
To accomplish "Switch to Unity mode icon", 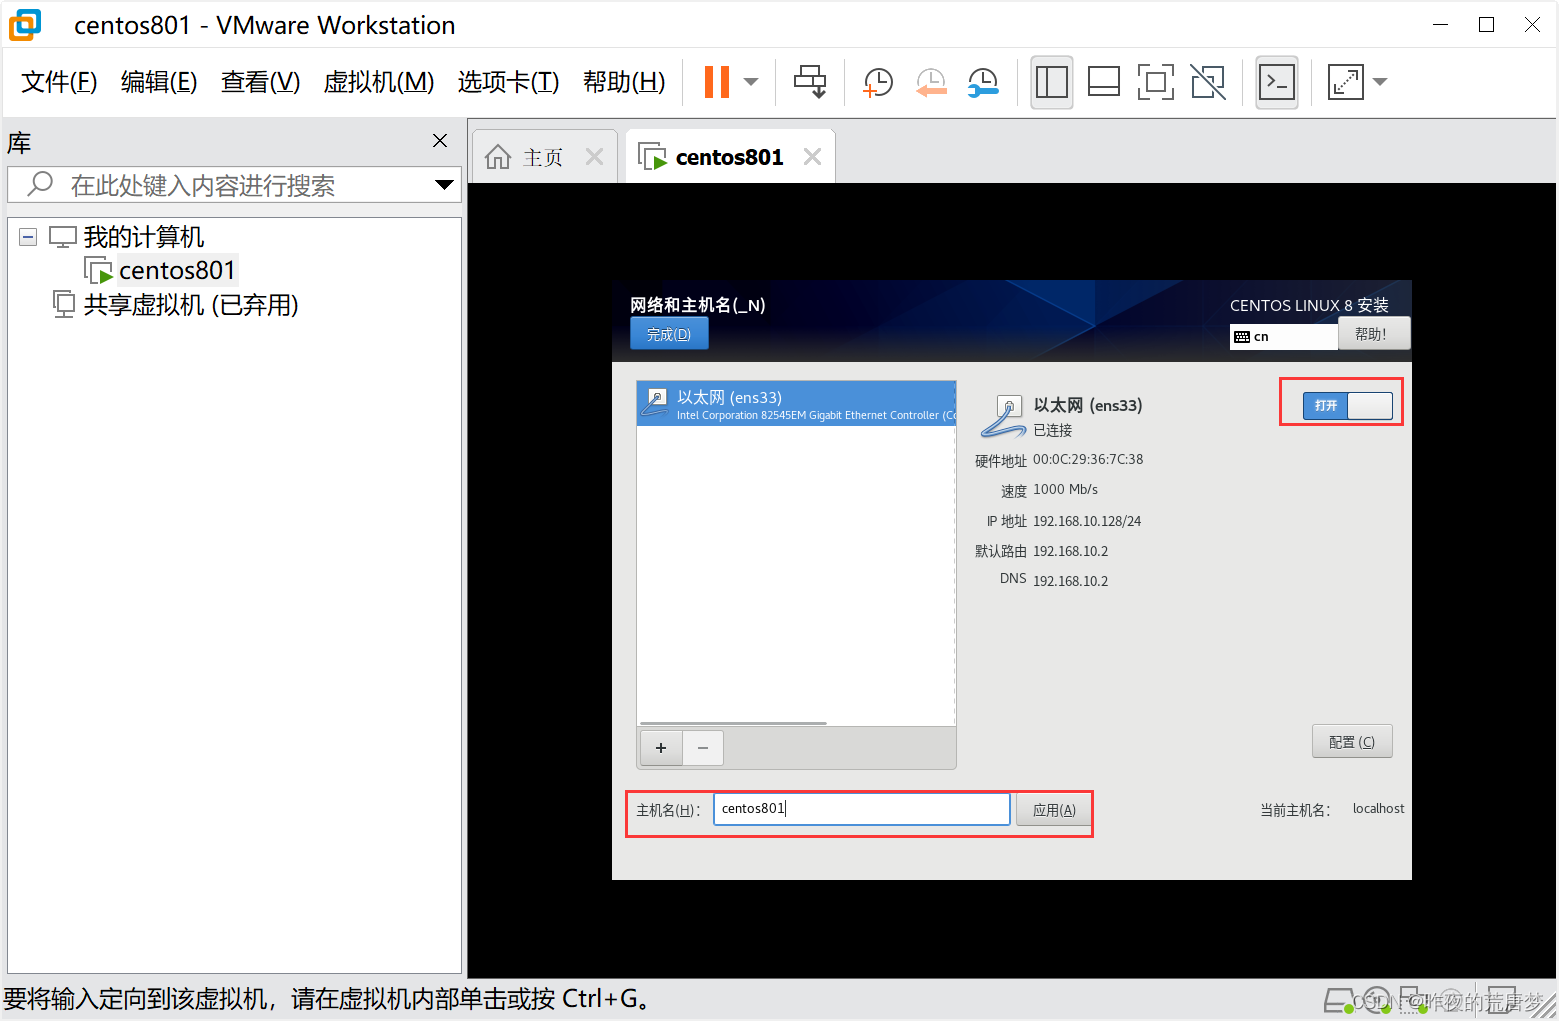I will [1208, 82].
